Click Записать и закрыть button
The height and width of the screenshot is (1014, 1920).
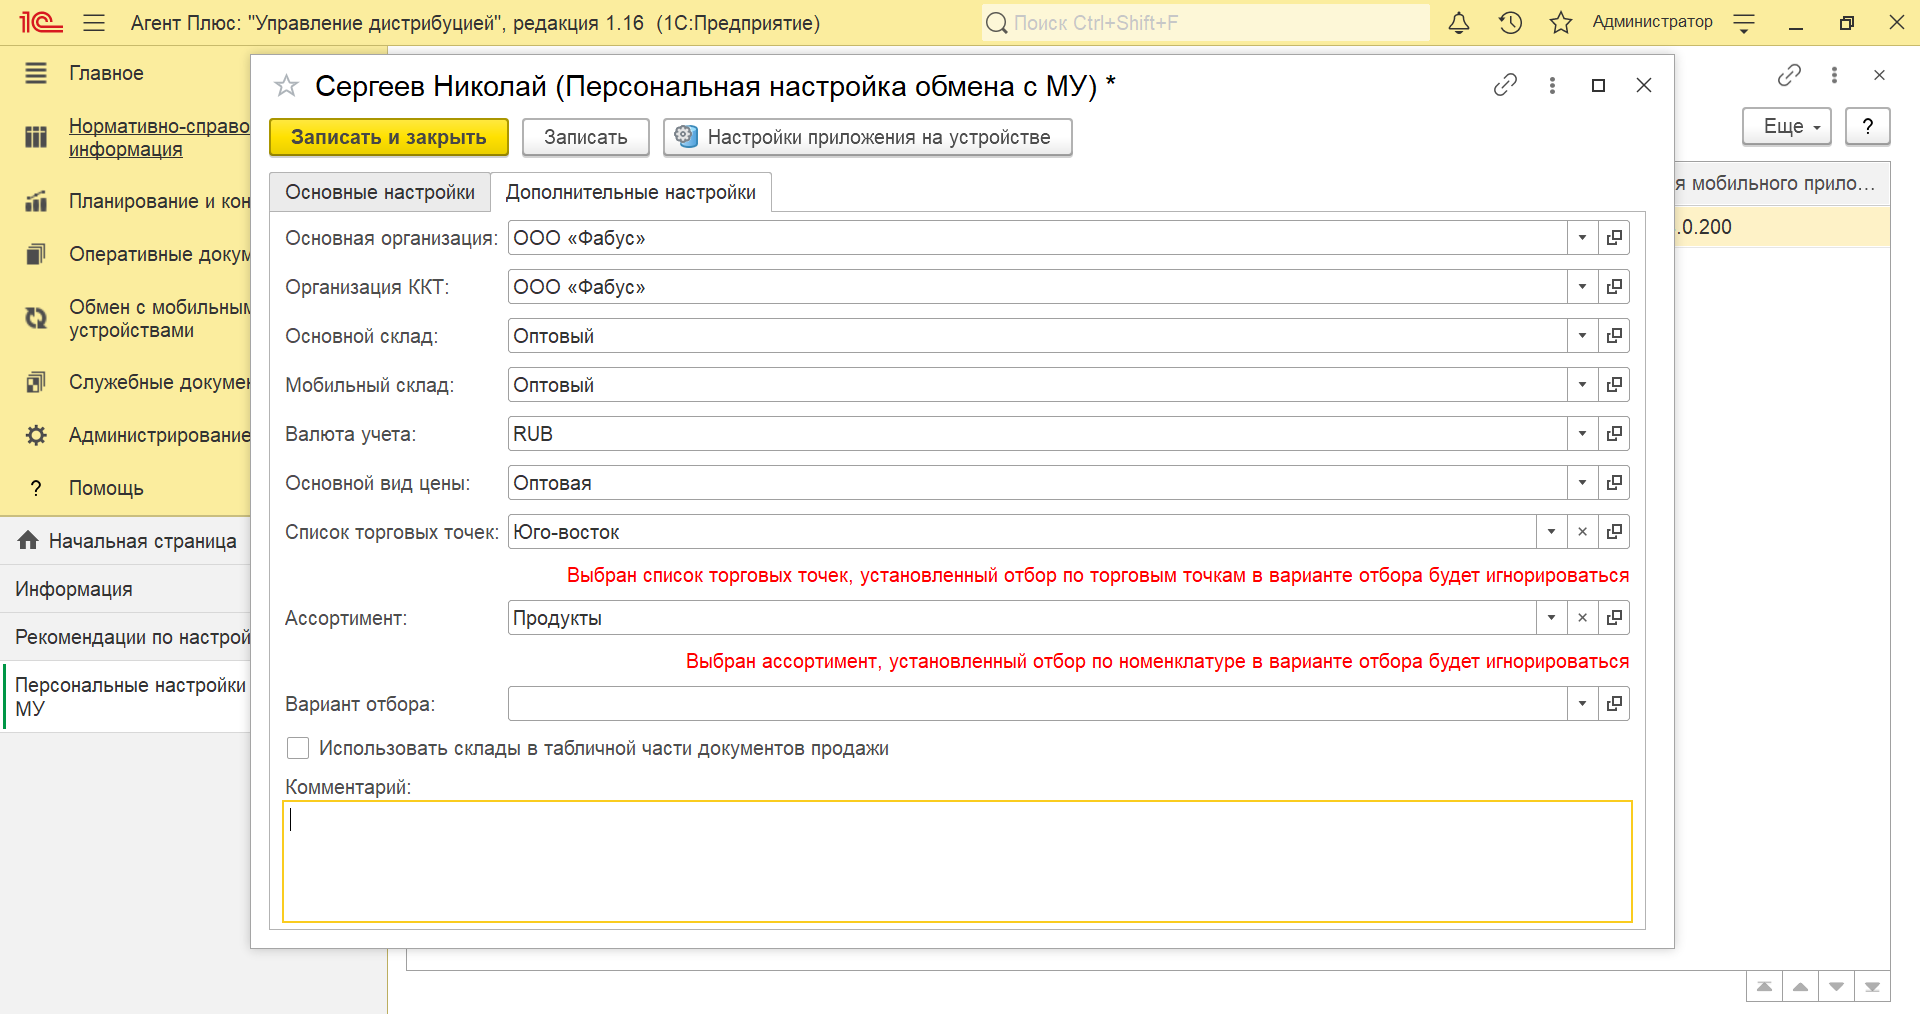coord(389,137)
